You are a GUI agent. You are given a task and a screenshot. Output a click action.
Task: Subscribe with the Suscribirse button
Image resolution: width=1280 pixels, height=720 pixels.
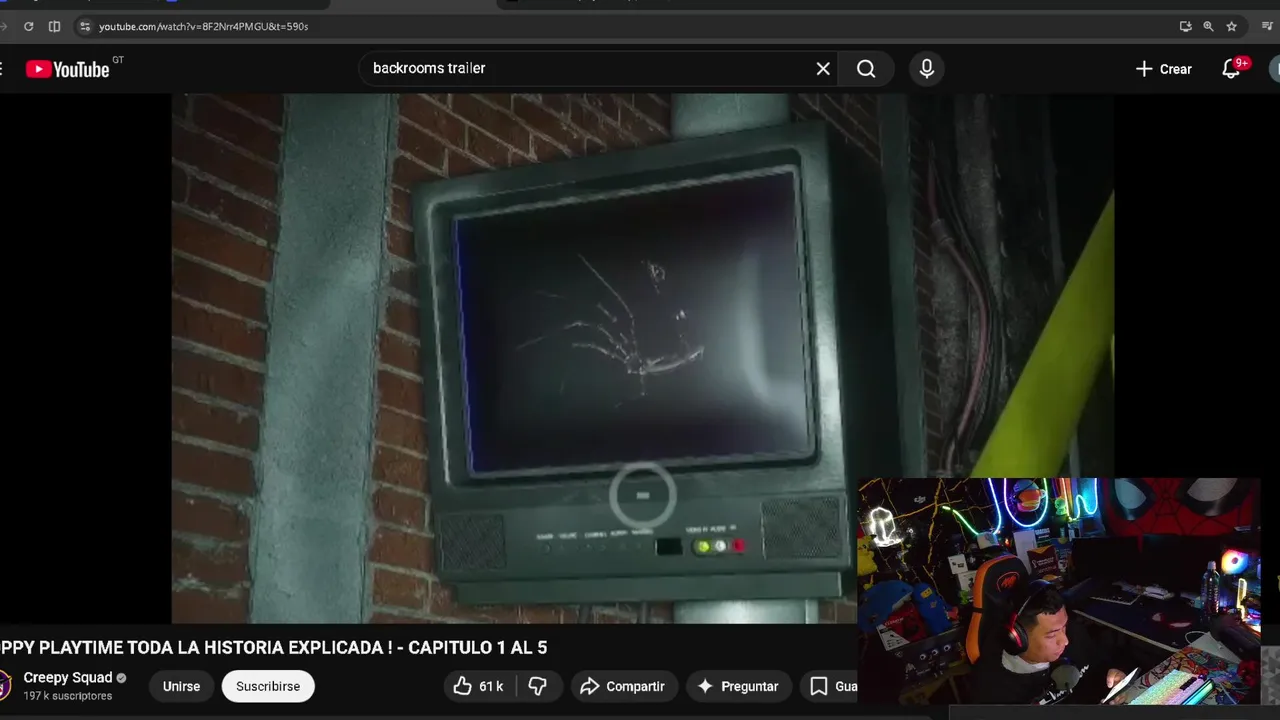click(268, 686)
